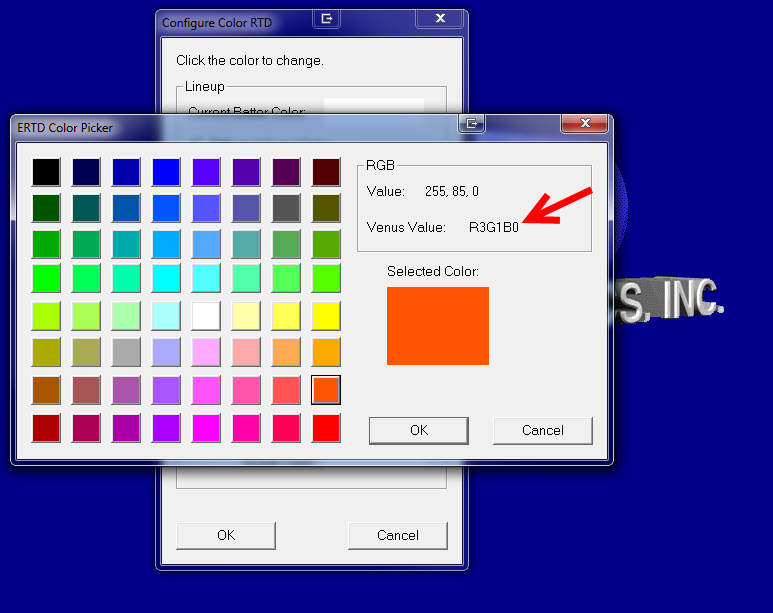
Task: Click the large Selected Color preview box
Action: (438, 326)
